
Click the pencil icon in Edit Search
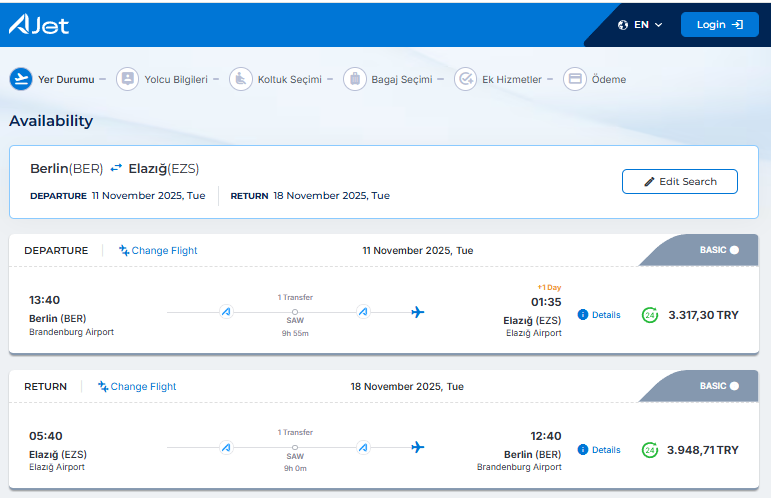[x=649, y=182]
